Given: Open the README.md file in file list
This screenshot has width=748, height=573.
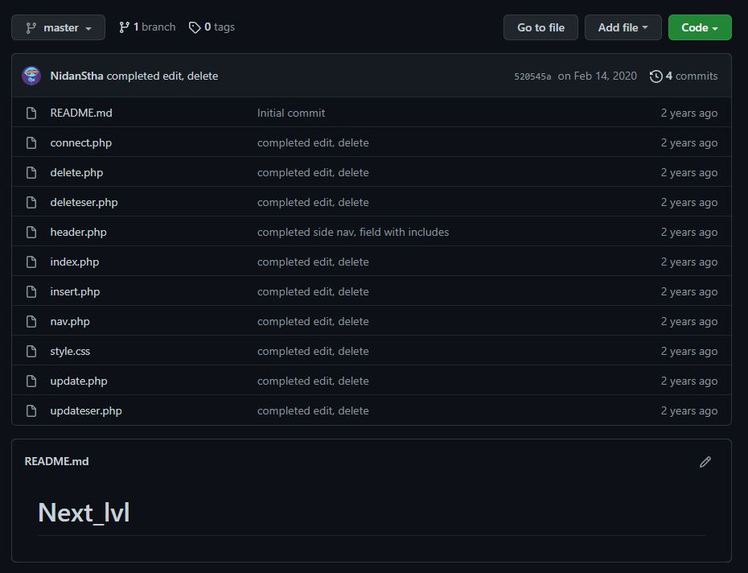Looking at the screenshot, I should 81,113.
